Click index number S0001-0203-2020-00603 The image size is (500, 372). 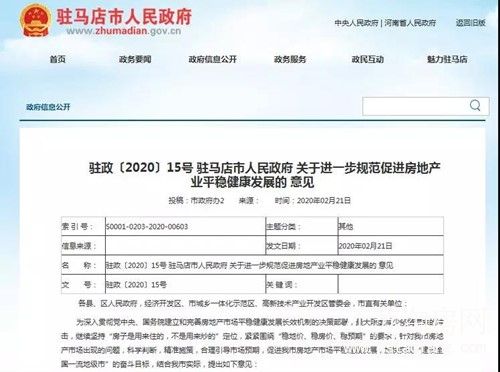[x=147, y=227]
